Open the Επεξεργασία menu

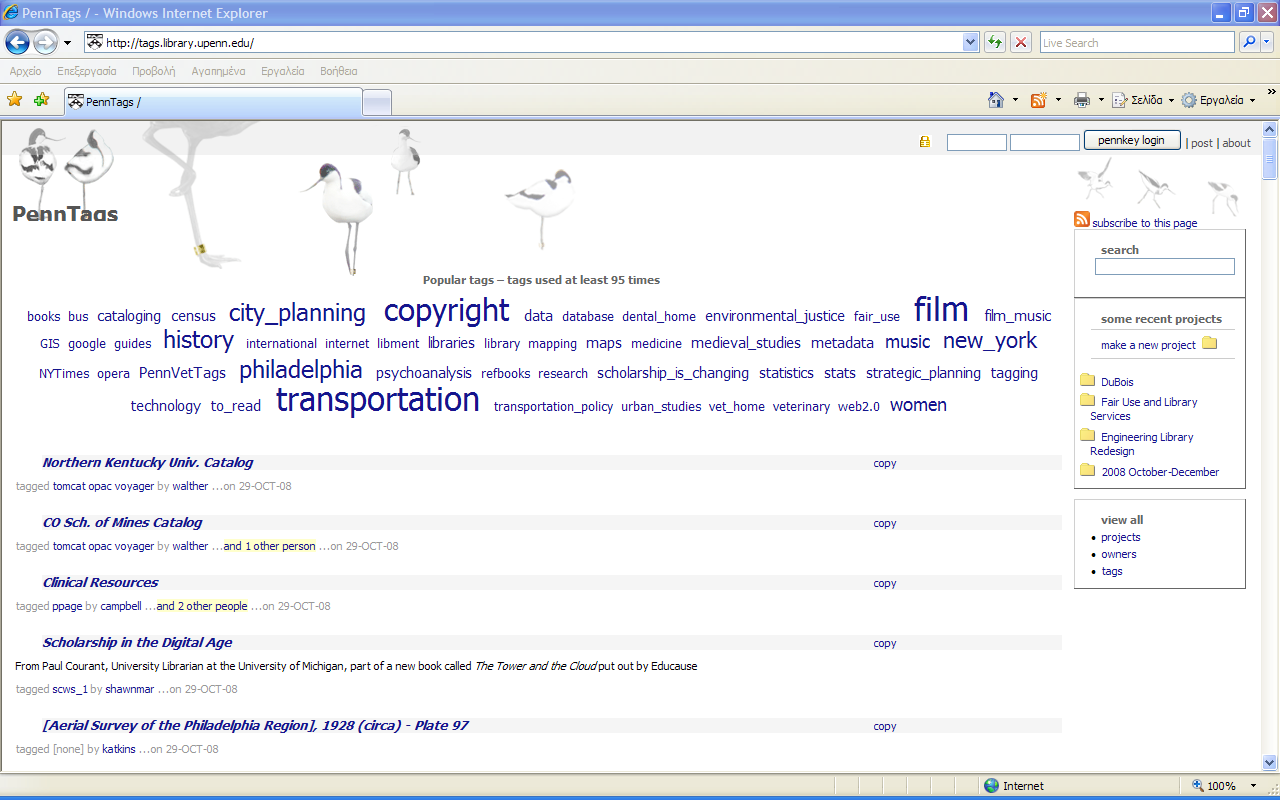87,71
